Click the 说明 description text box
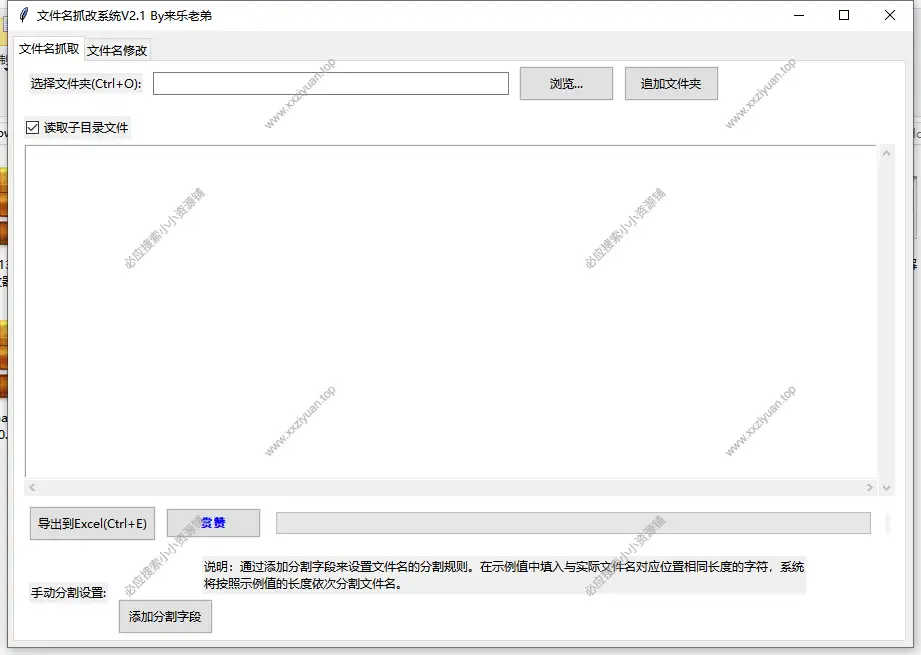Image resolution: width=921 pixels, height=655 pixels. pyautogui.click(x=503, y=575)
